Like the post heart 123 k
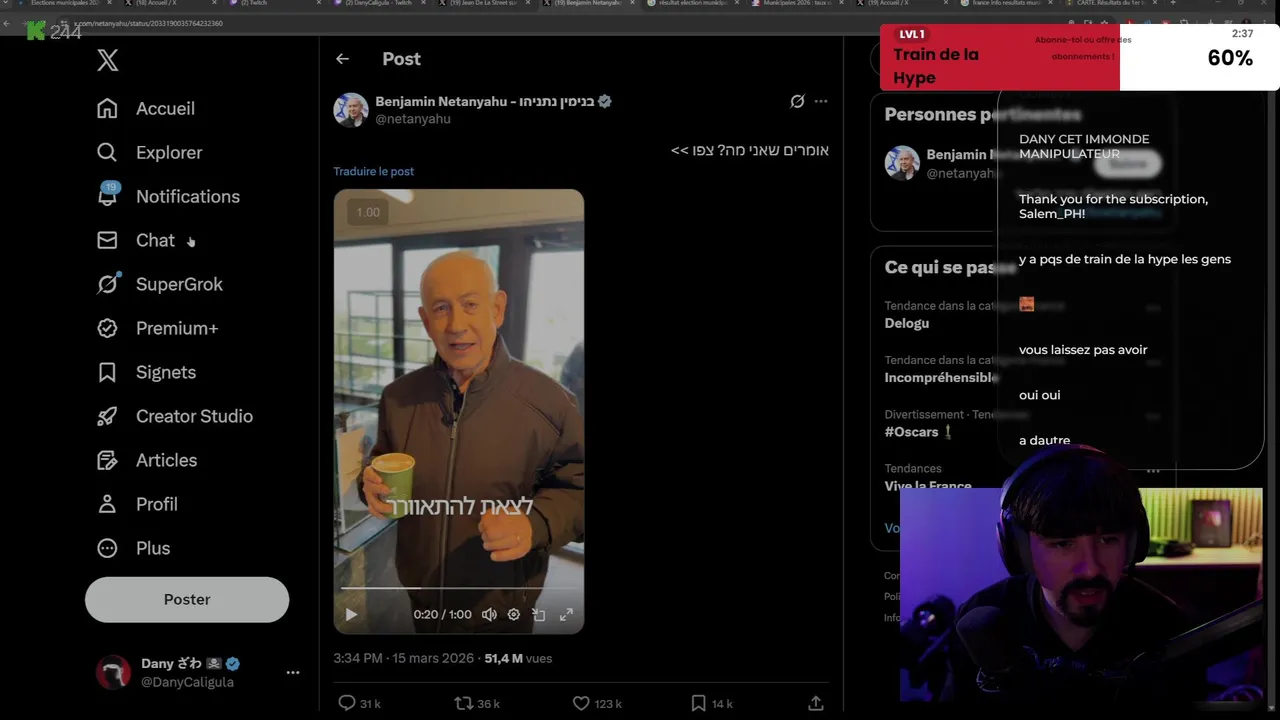 [581, 703]
